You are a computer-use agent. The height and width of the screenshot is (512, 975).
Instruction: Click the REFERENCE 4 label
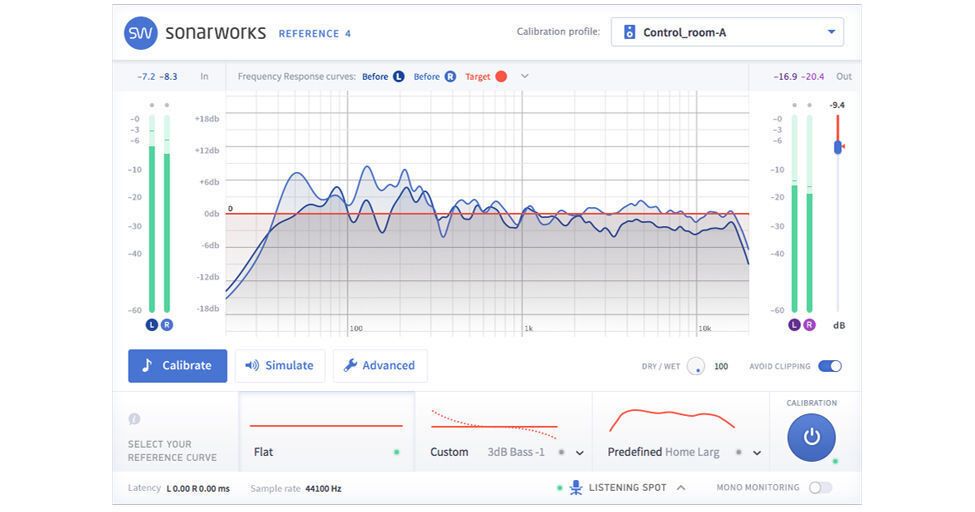point(315,34)
